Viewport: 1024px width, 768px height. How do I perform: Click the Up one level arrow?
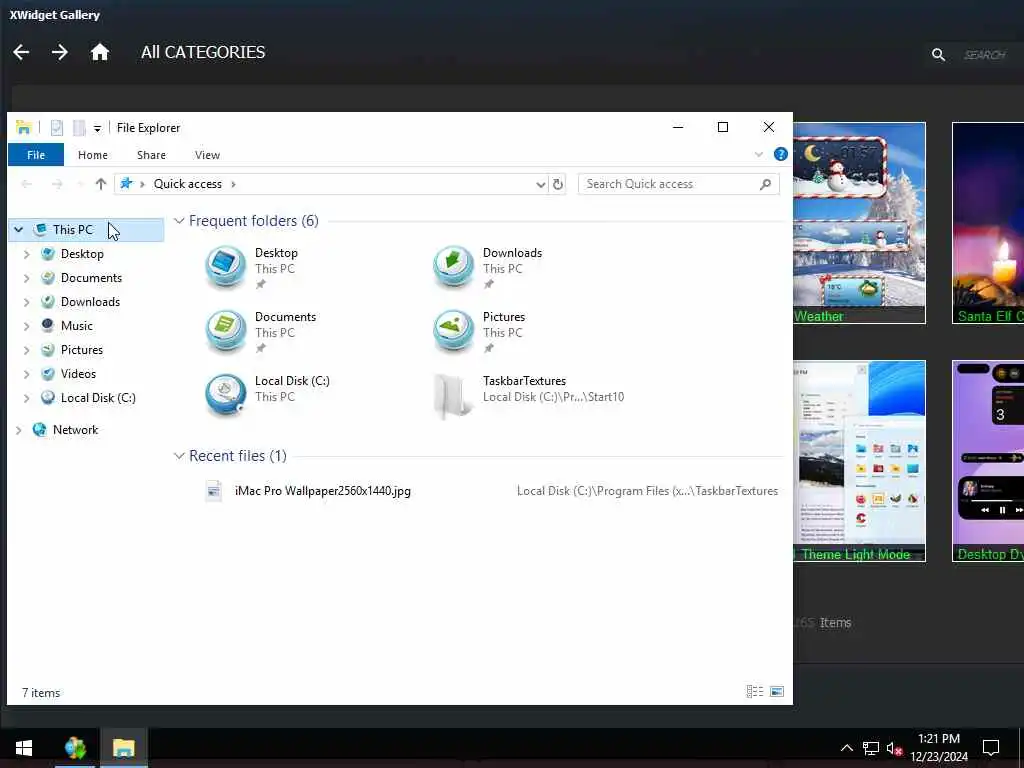pos(101,184)
